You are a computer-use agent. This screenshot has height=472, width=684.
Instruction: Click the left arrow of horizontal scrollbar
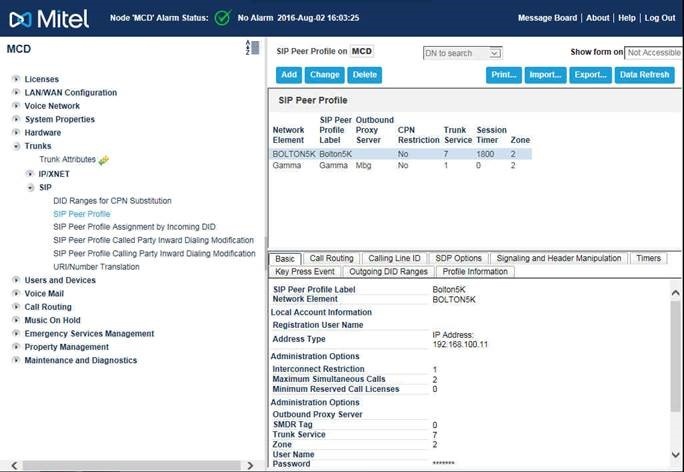coord(14,465)
